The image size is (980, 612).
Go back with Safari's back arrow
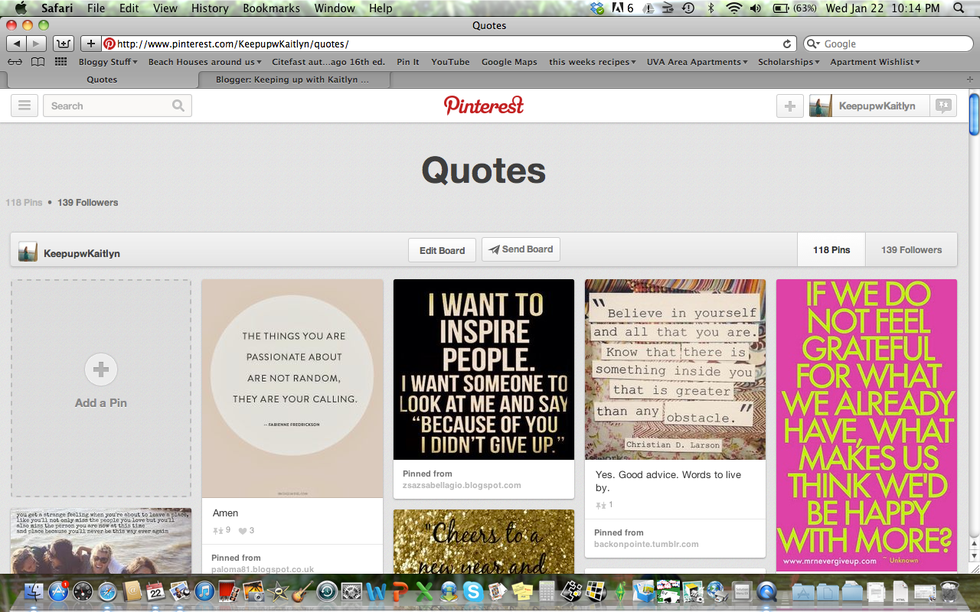coord(16,44)
